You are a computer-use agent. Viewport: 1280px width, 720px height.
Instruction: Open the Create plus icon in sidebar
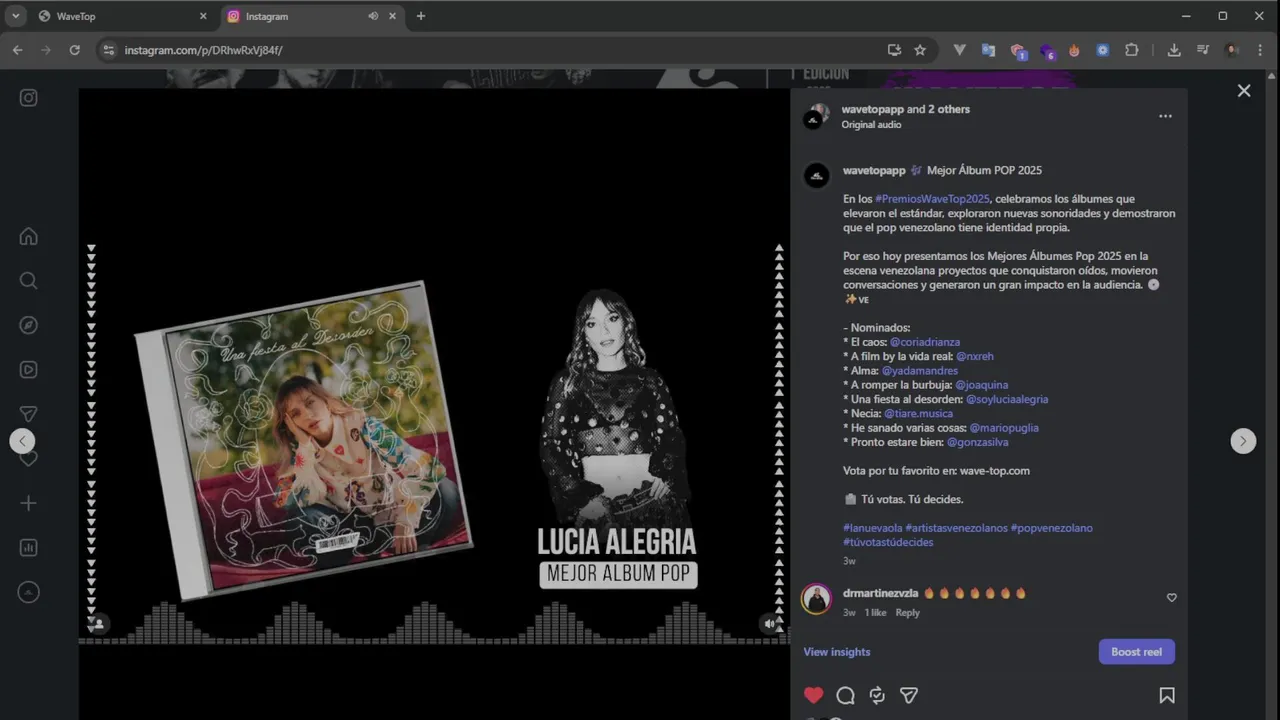tap(29, 503)
